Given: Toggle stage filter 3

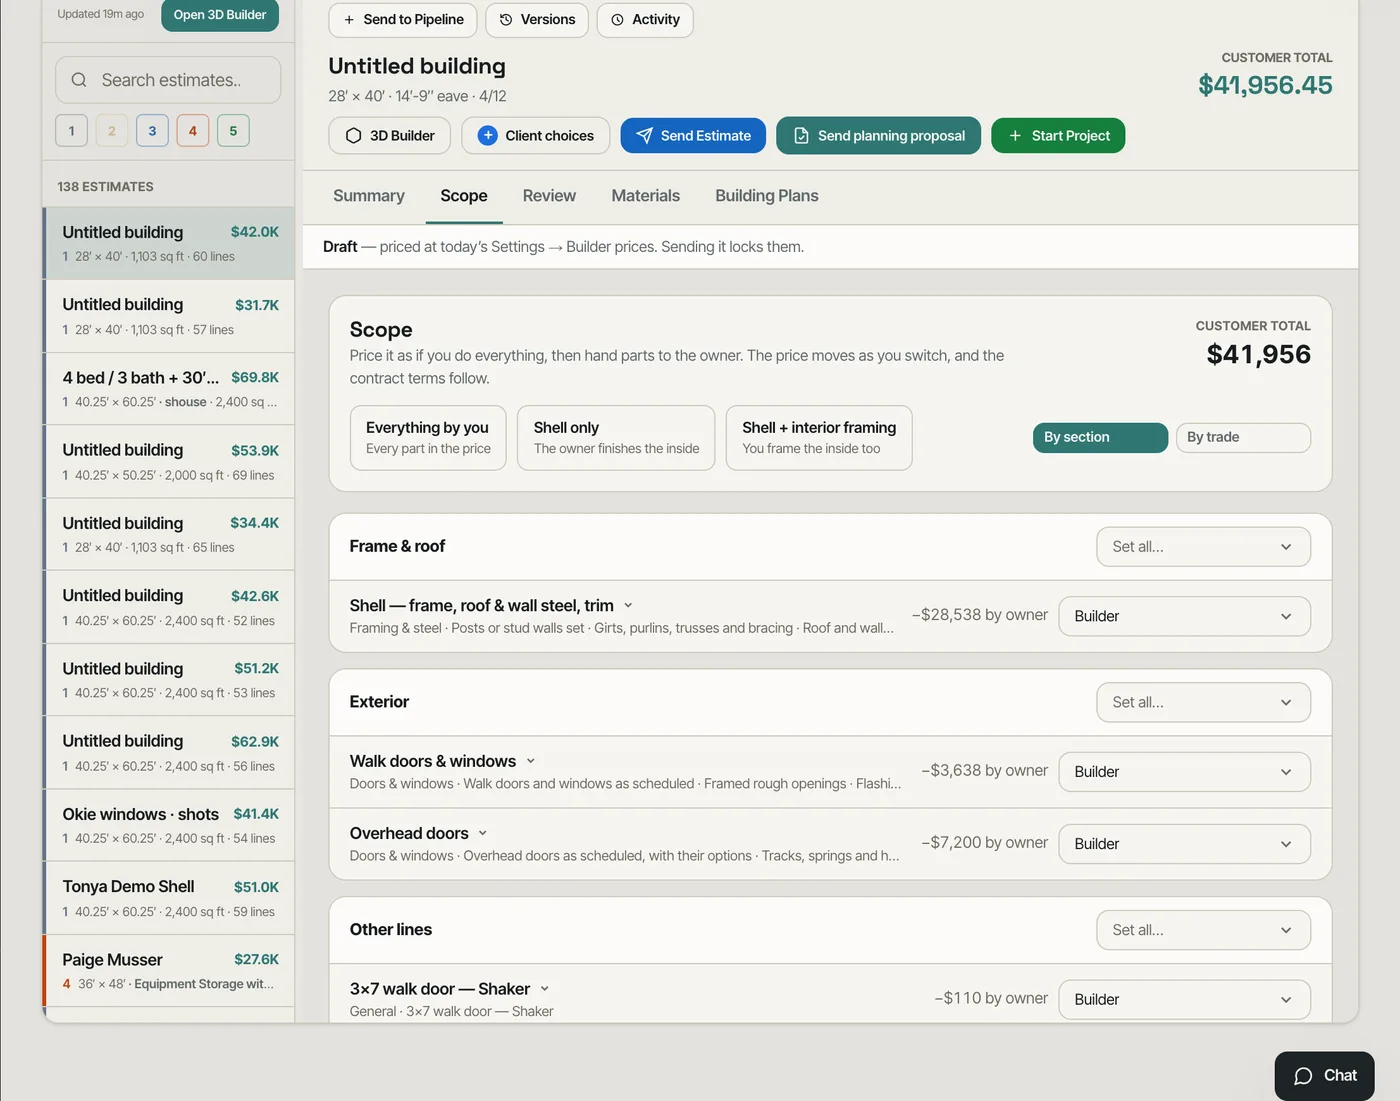Looking at the screenshot, I should click(152, 131).
